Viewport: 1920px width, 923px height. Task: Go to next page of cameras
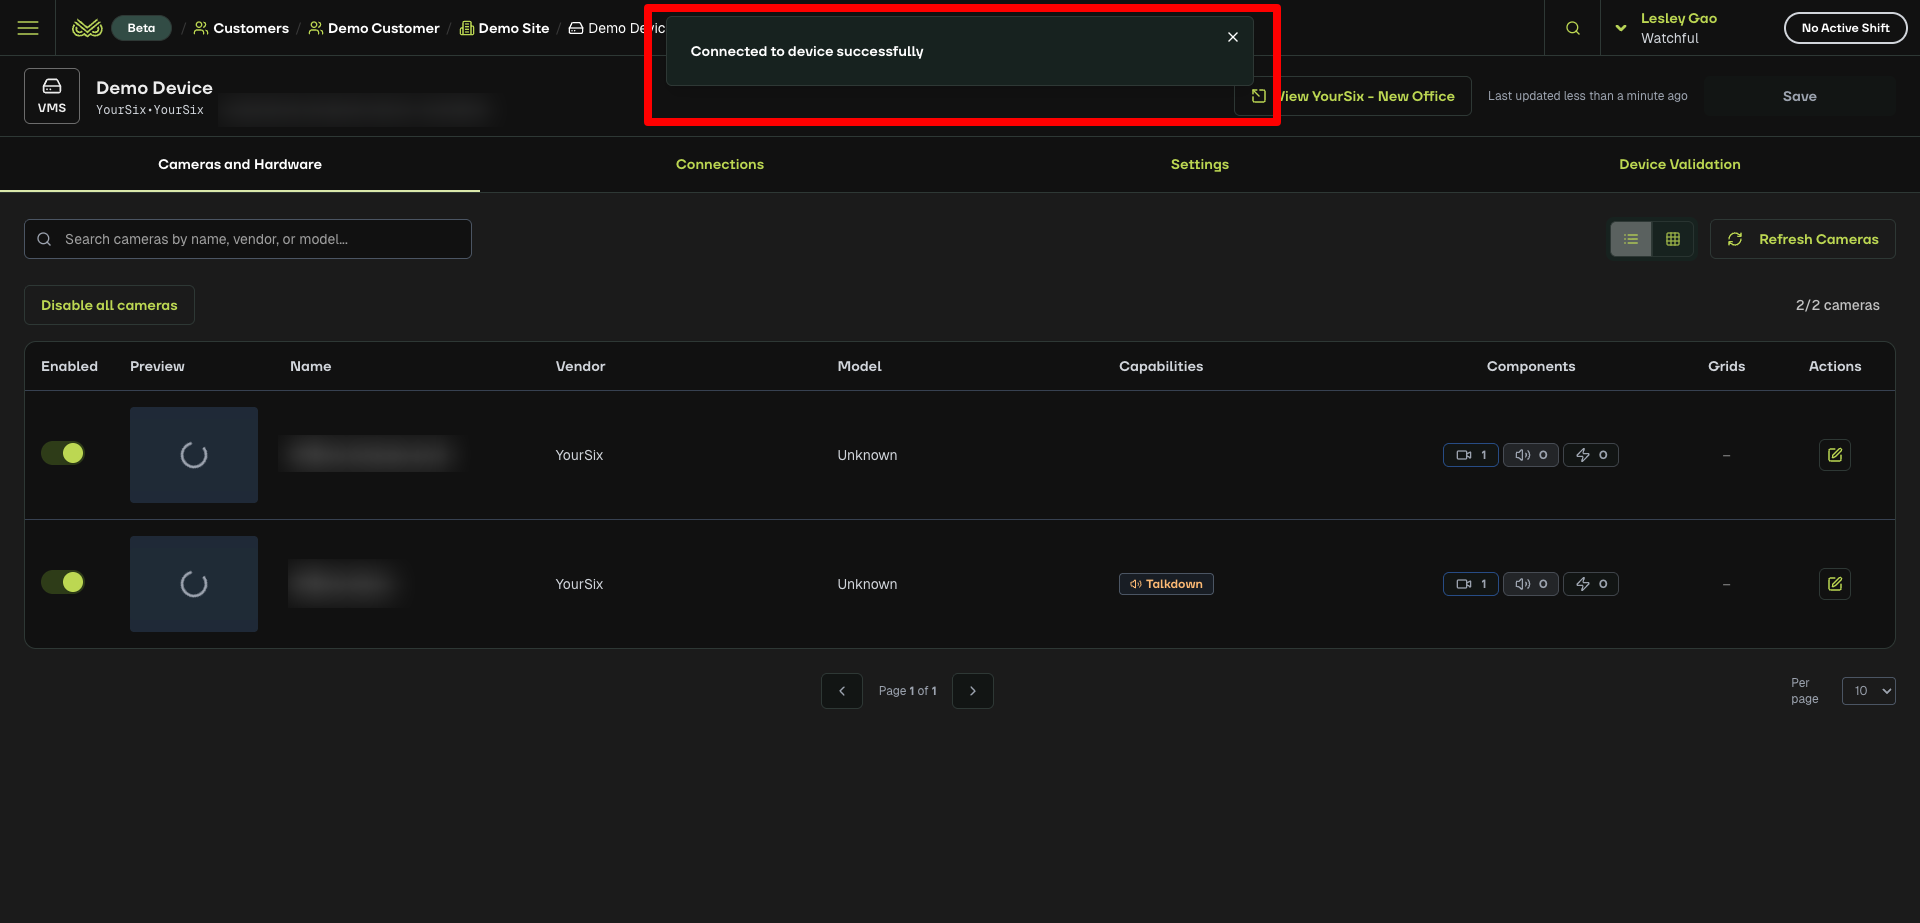[972, 691]
